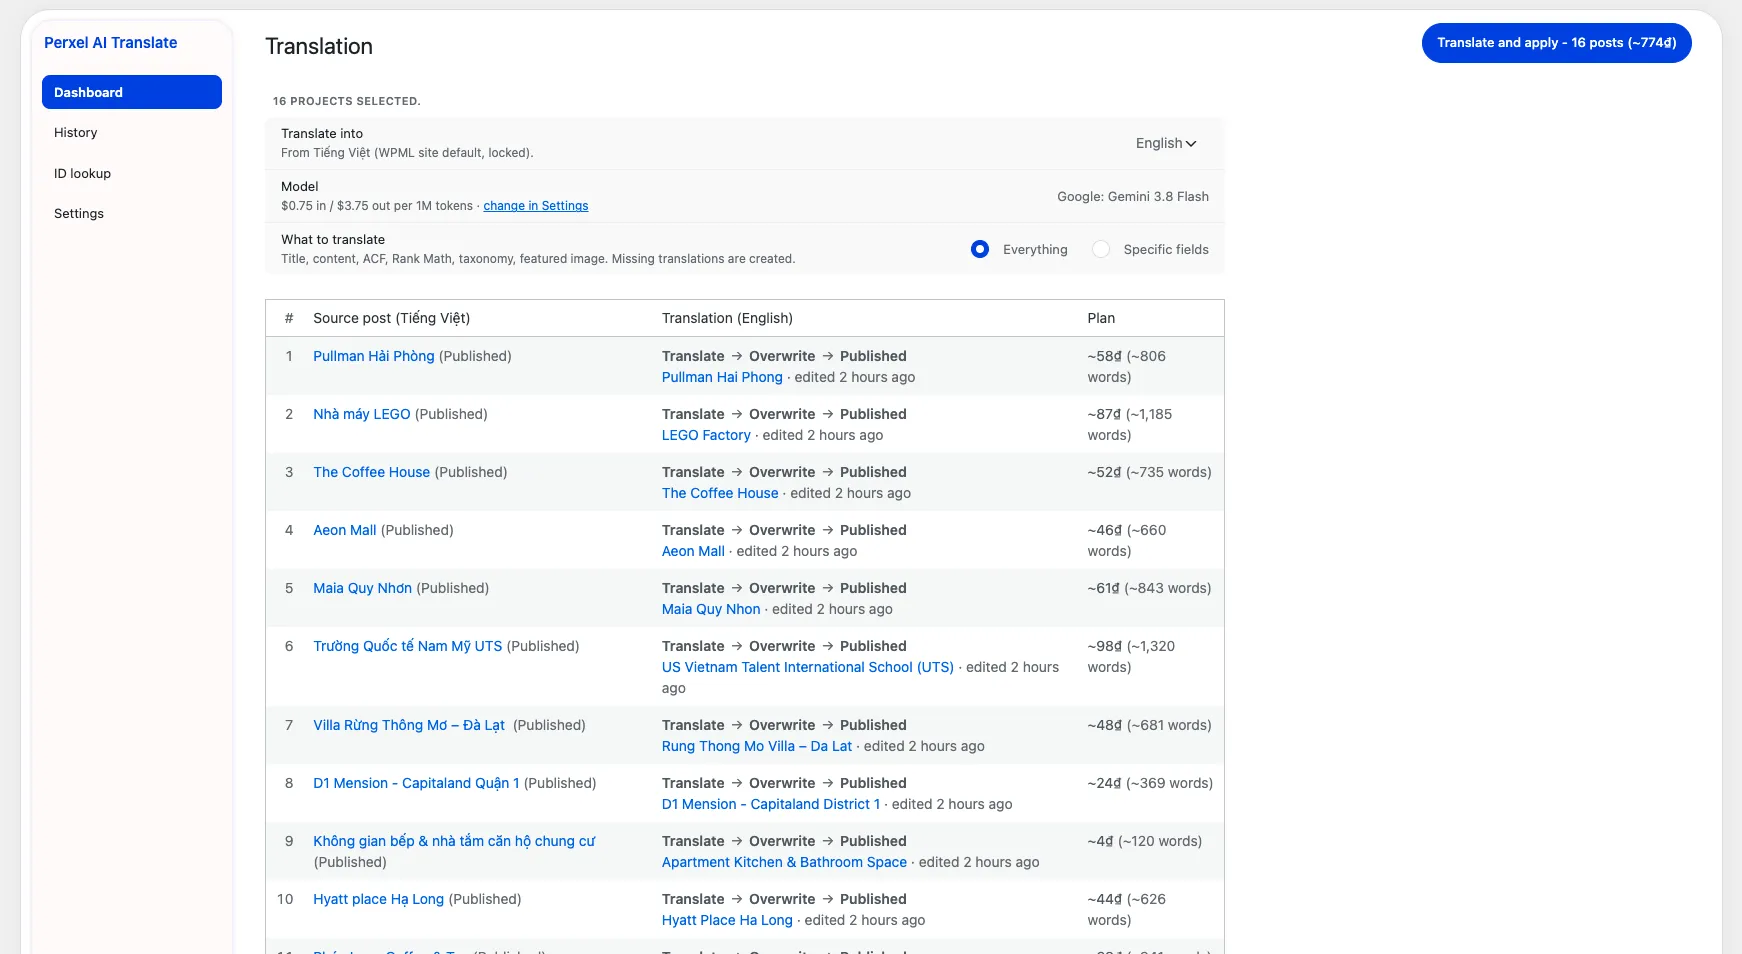Open English translation The Coffee House

[720, 493]
